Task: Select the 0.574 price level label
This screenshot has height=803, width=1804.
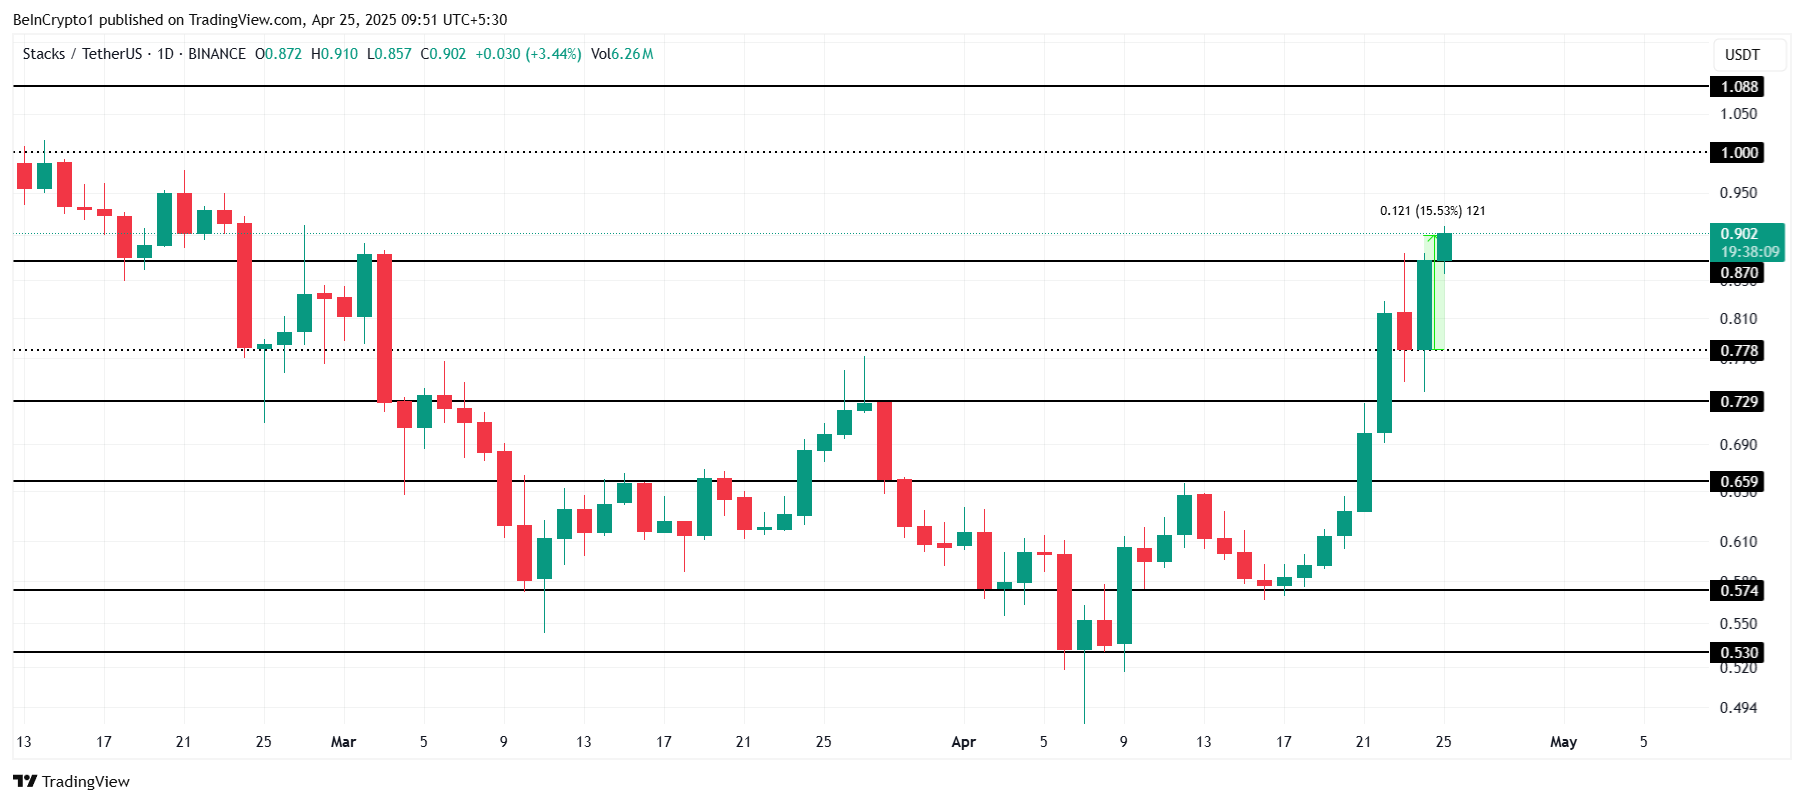Action: [1738, 591]
